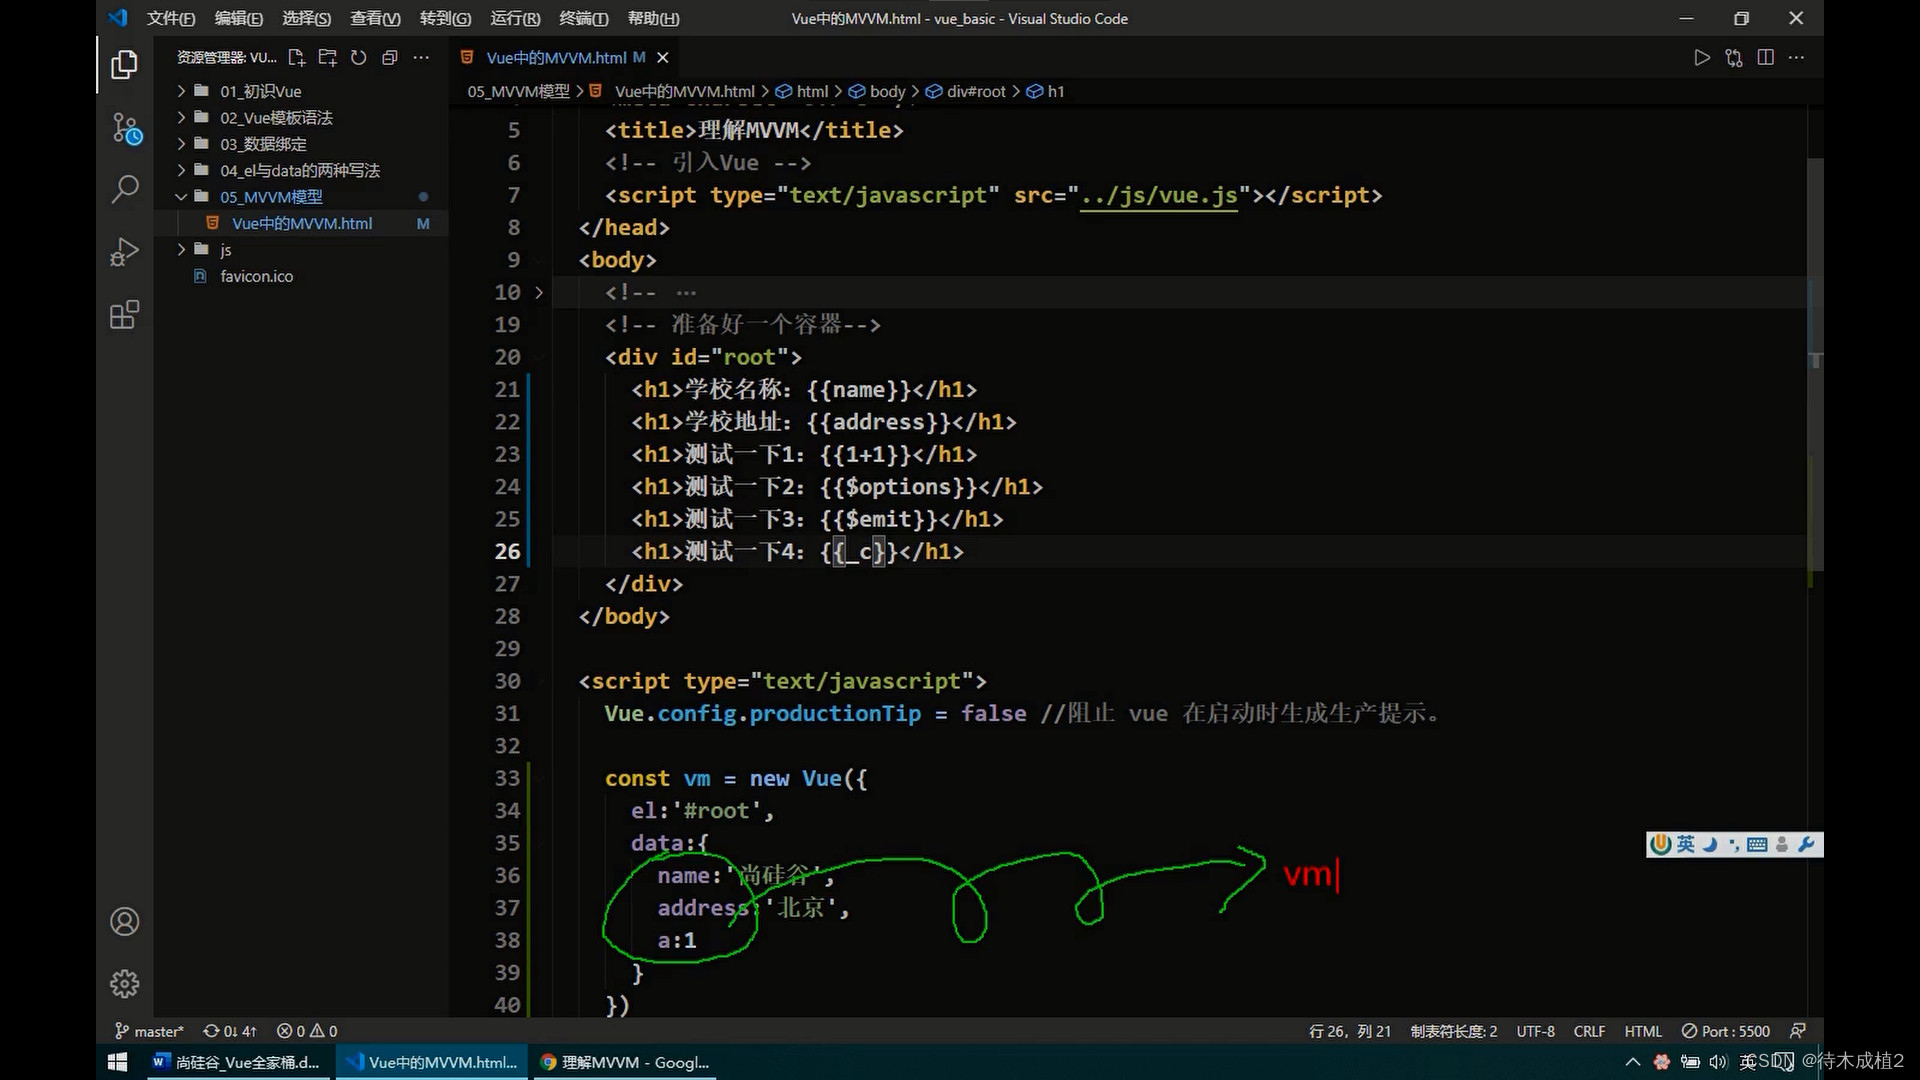
Task: Open the Explorer view in activity bar
Action: [x=124, y=65]
